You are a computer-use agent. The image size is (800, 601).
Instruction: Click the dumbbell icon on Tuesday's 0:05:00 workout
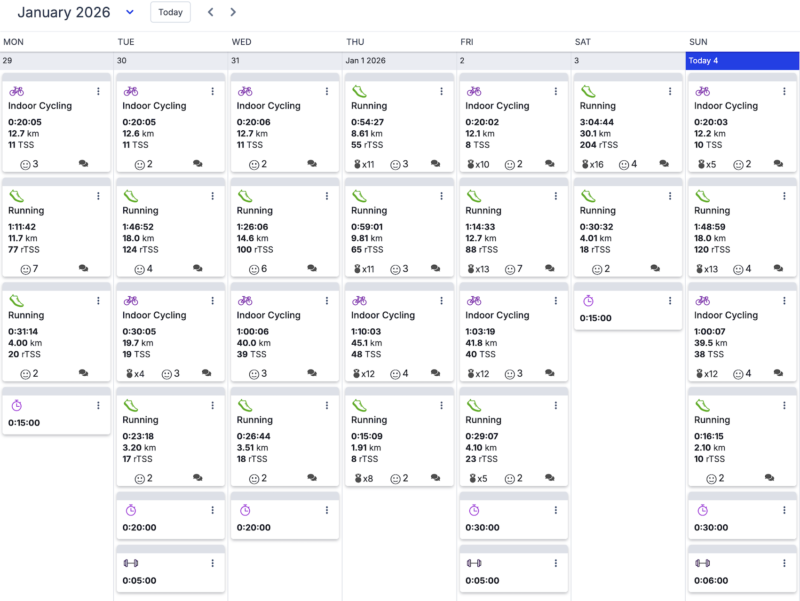pyautogui.click(x=131, y=563)
